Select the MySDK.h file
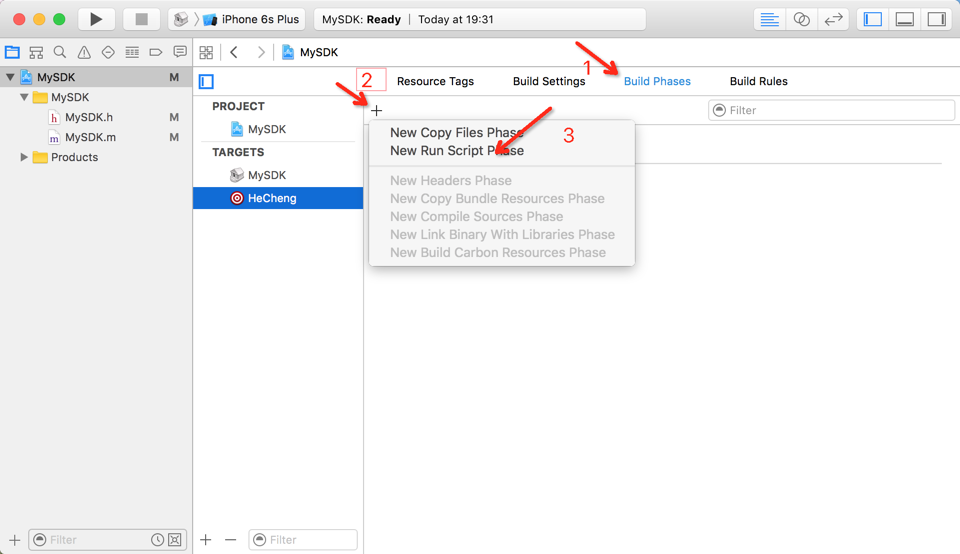Viewport: 960px width, 554px height. (x=89, y=117)
